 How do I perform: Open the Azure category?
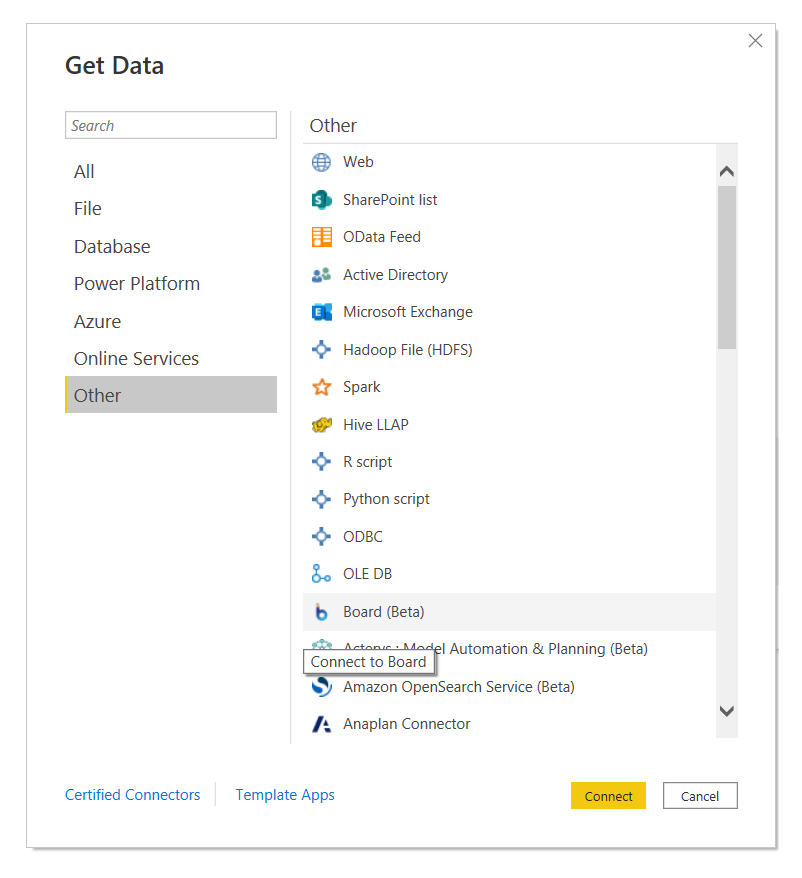tap(171, 321)
